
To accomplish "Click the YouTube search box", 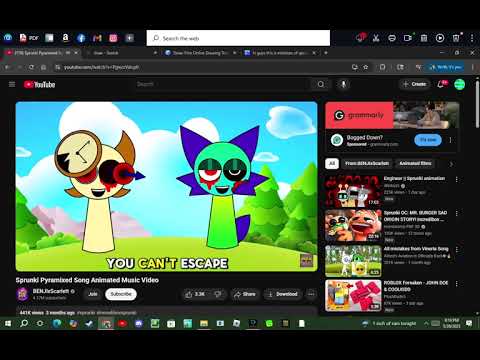I will (223, 84).
